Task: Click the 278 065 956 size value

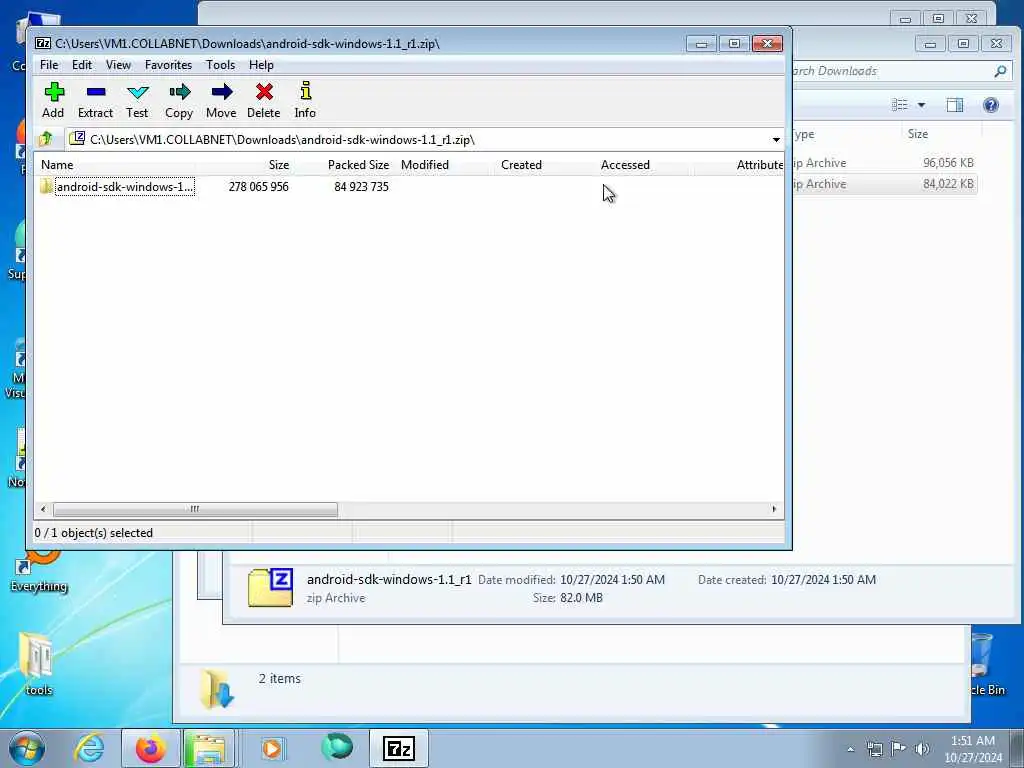Action: (259, 187)
